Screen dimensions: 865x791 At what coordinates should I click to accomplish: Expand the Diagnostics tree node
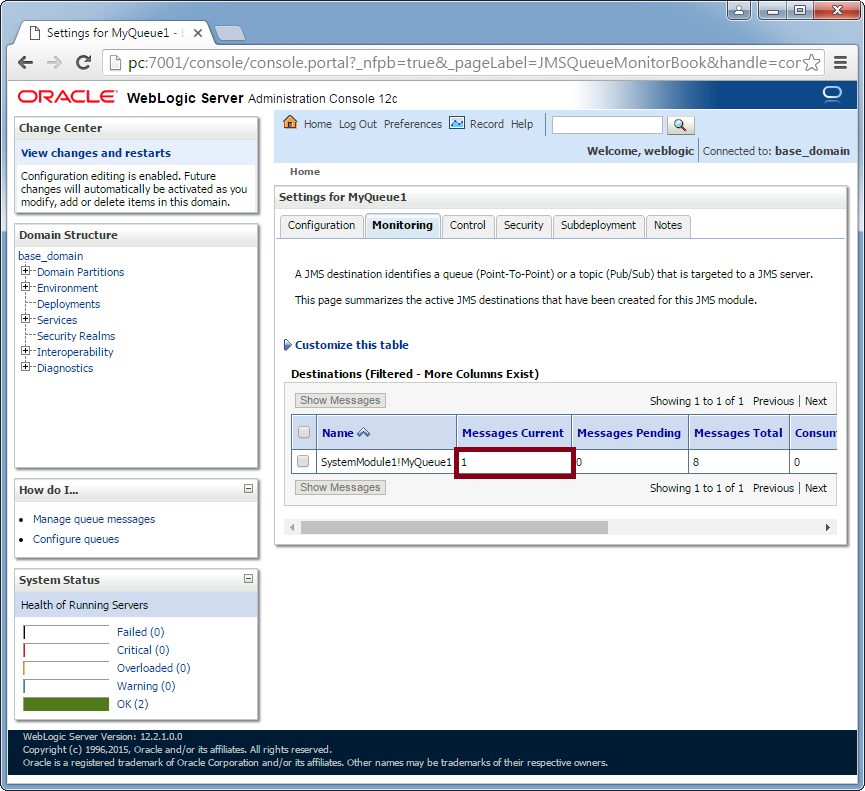[25, 367]
